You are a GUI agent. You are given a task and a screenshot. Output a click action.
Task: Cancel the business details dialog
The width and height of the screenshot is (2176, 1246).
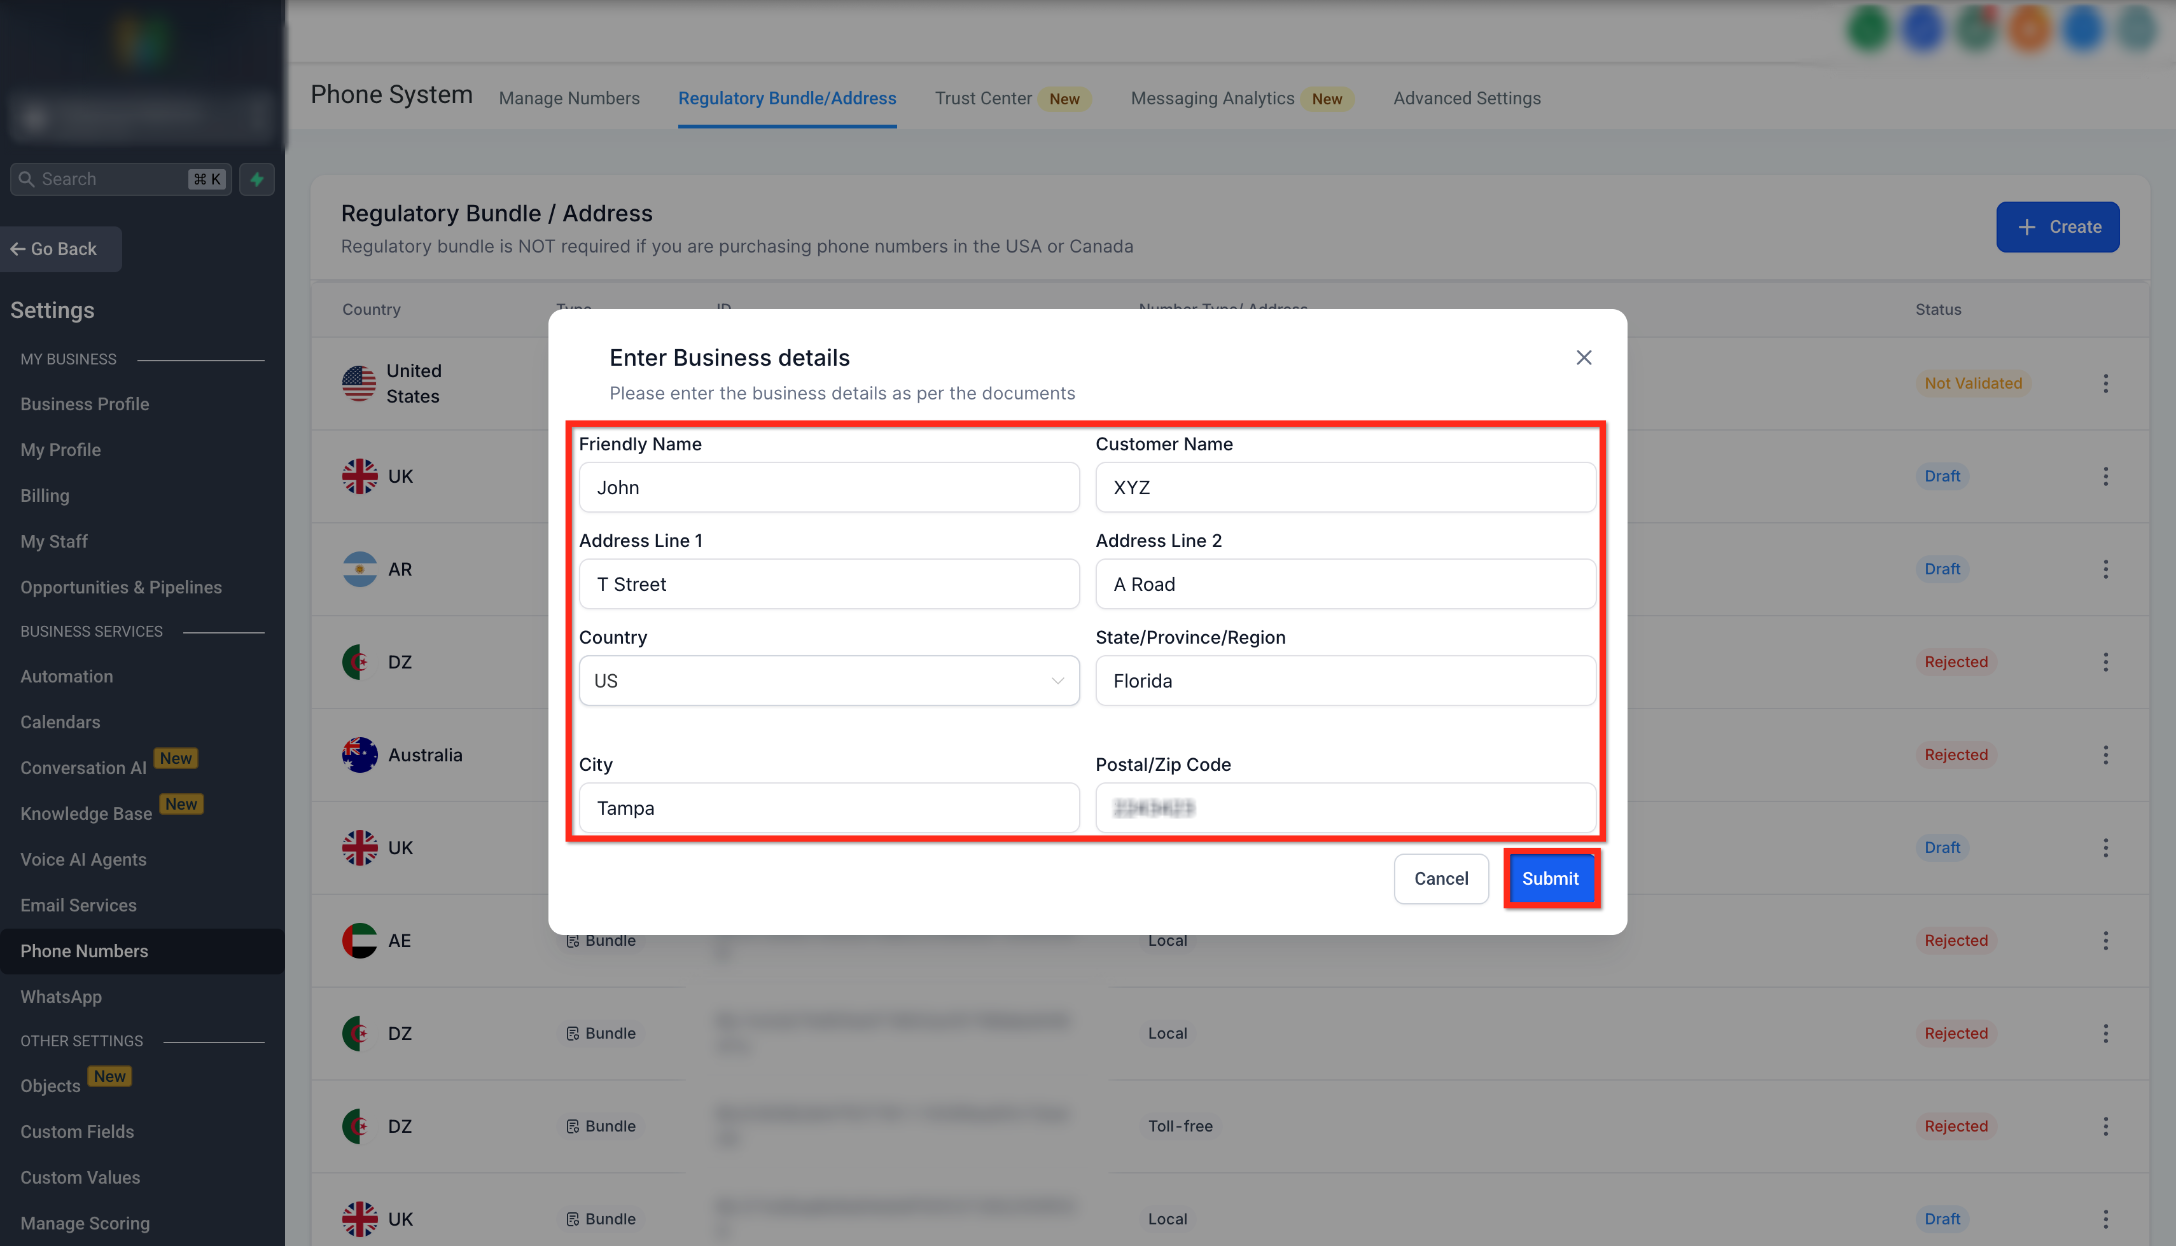[x=1441, y=879]
